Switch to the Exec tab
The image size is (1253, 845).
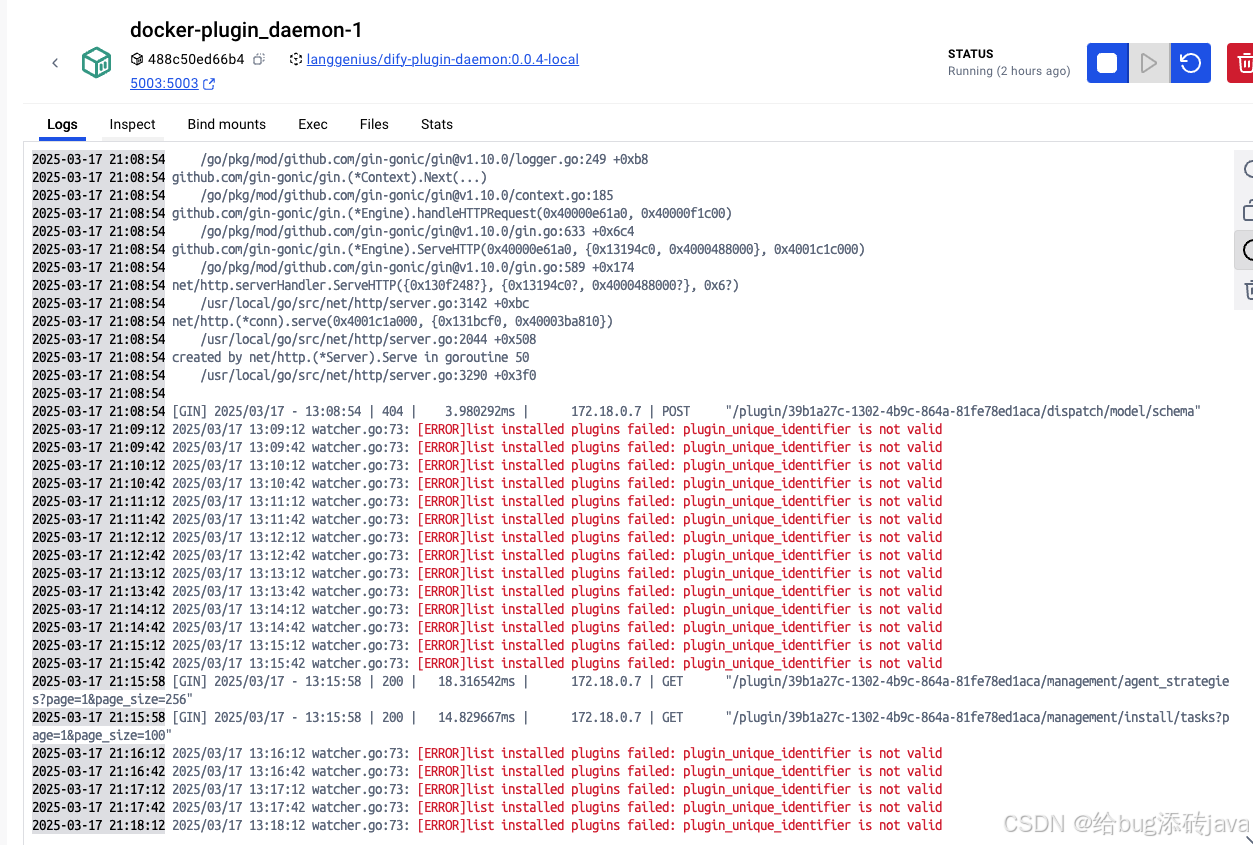coord(313,124)
